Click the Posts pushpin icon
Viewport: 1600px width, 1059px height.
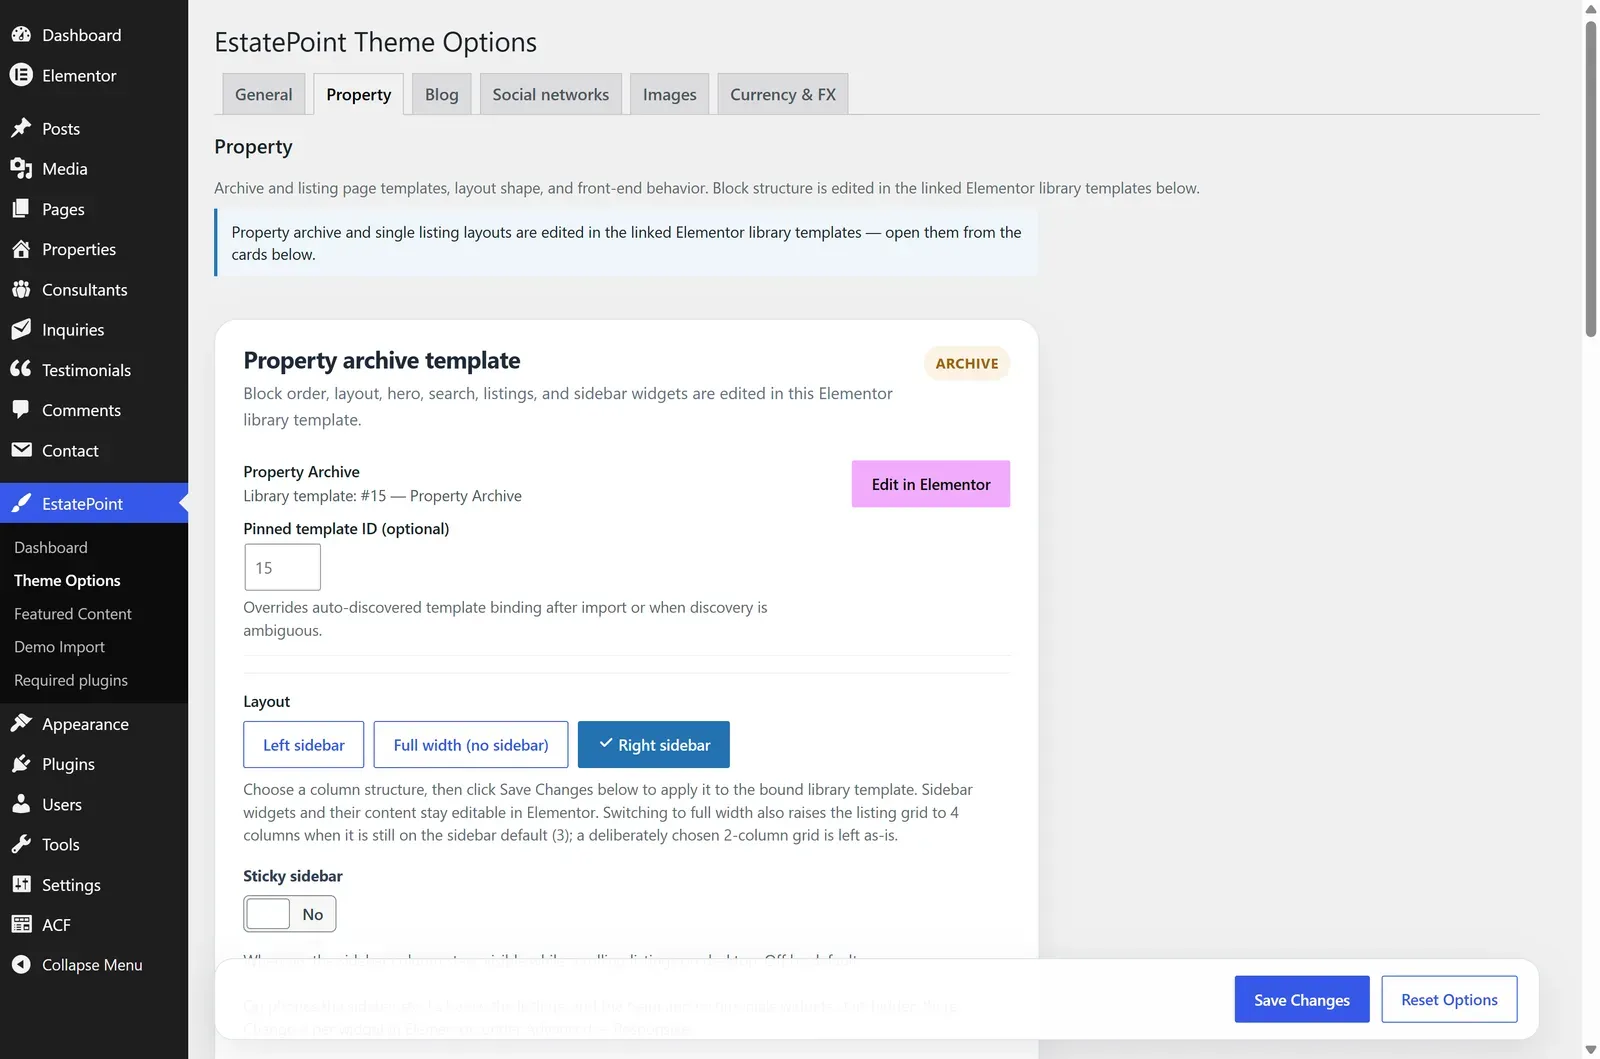[x=21, y=128]
